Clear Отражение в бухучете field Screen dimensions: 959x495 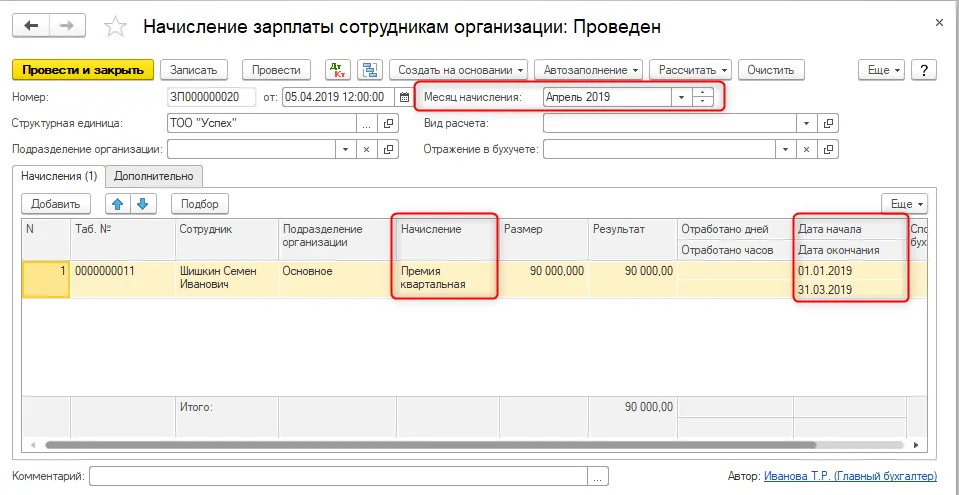(807, 149)
